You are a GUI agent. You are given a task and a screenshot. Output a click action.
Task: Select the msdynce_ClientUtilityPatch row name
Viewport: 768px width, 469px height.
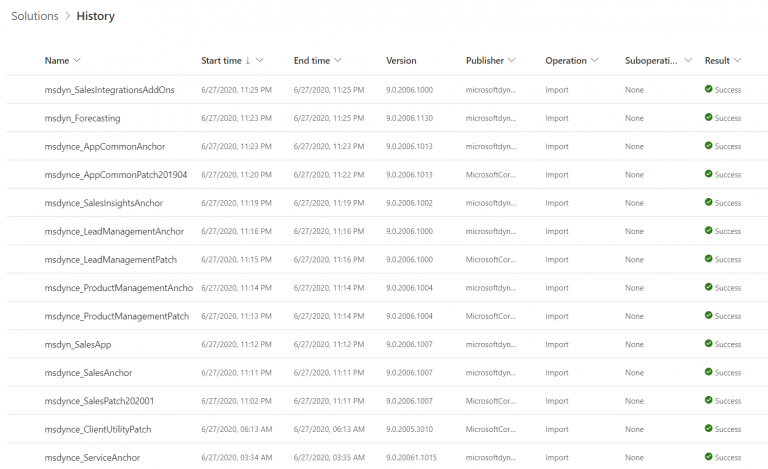(x=98, y=429)
